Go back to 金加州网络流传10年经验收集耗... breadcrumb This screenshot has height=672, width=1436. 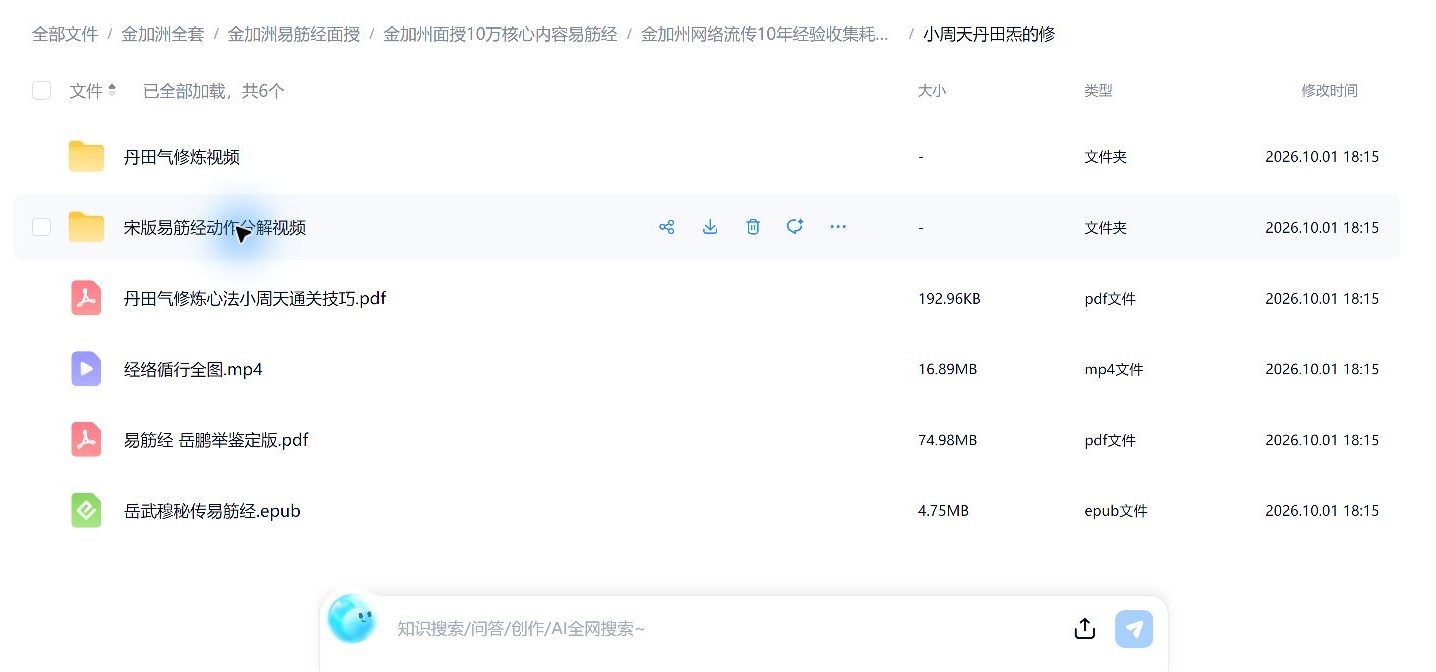click(x=765, y=34)
